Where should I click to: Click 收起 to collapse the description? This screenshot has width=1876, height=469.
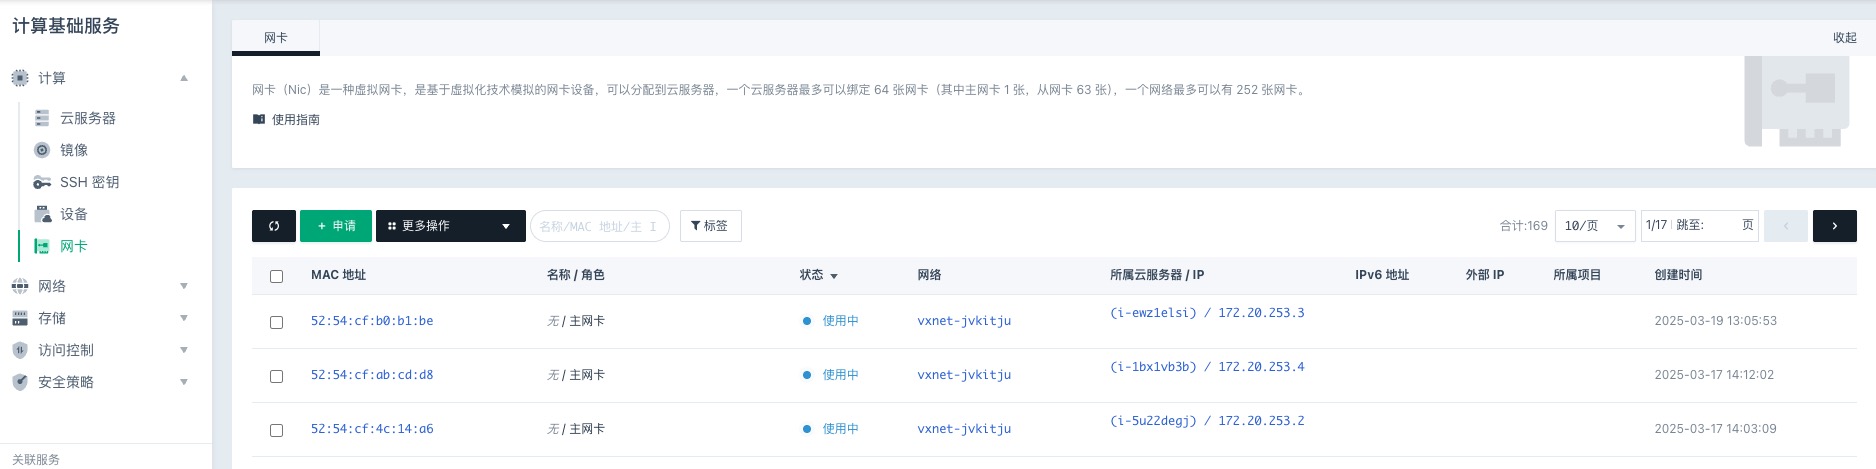pyautogui.click(x=1844, y=38)
